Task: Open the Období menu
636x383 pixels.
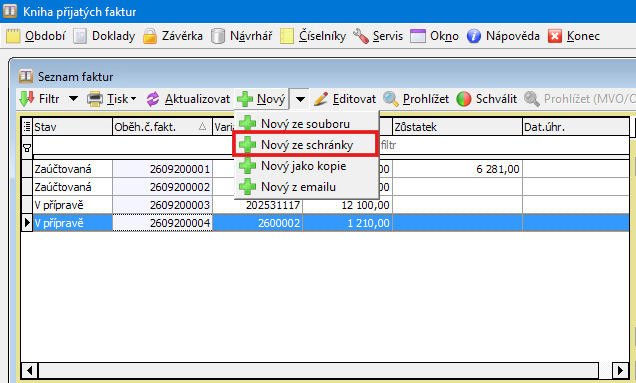Action: (35, 36)
